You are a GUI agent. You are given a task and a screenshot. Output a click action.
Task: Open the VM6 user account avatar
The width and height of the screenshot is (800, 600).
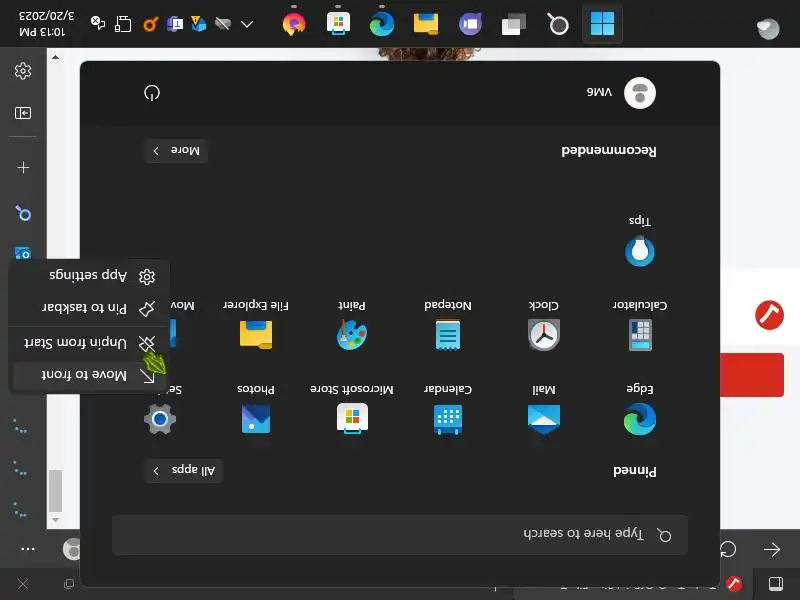click(x=640, y=93)
